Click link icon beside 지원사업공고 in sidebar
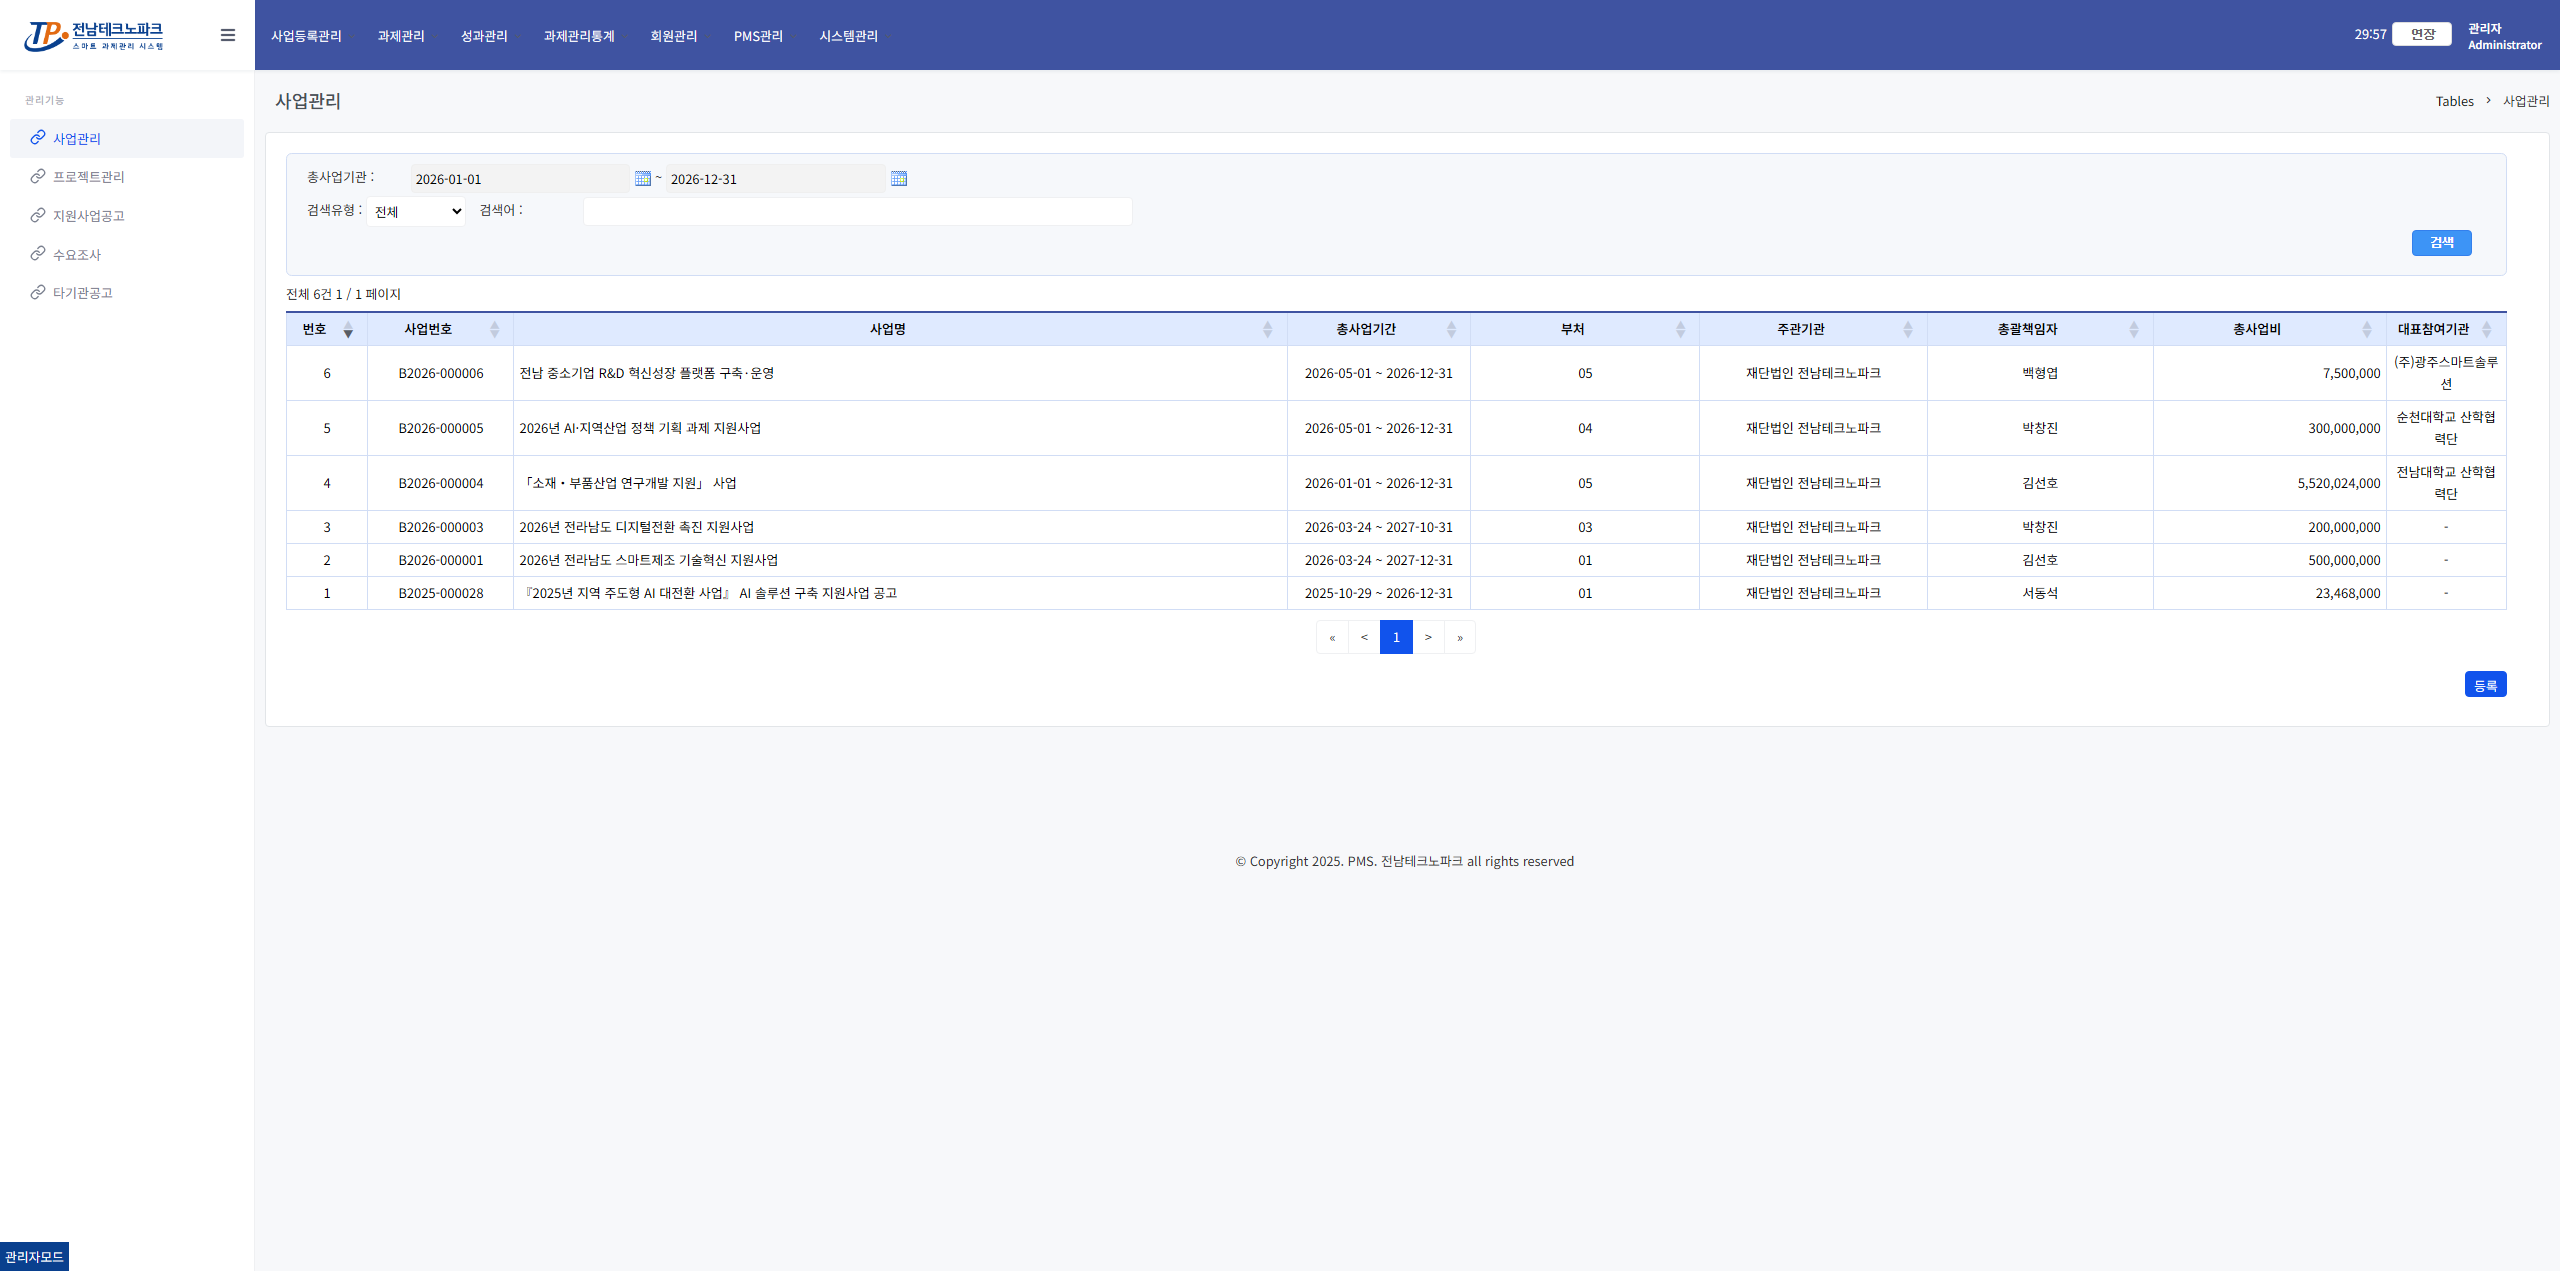 [x=38, y=215]
